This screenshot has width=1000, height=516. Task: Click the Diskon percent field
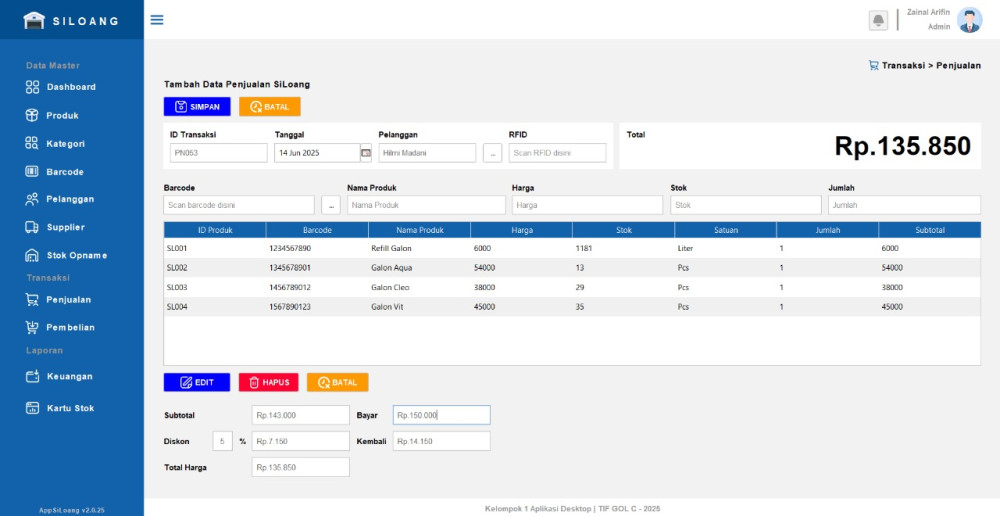[222, 441]
